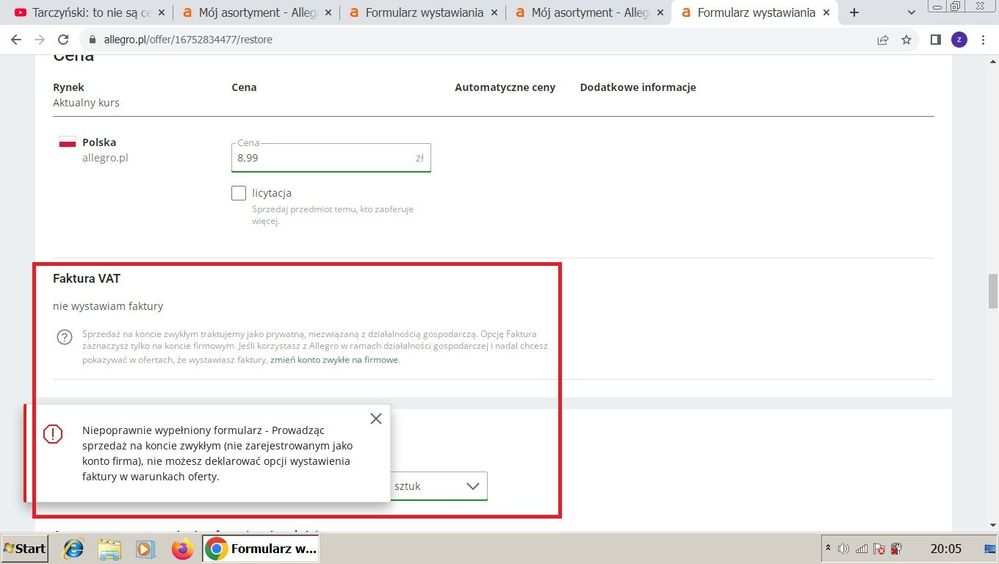Open the Windows Start menu
This screenshot has height=564, width=999.
click(25, 549)
